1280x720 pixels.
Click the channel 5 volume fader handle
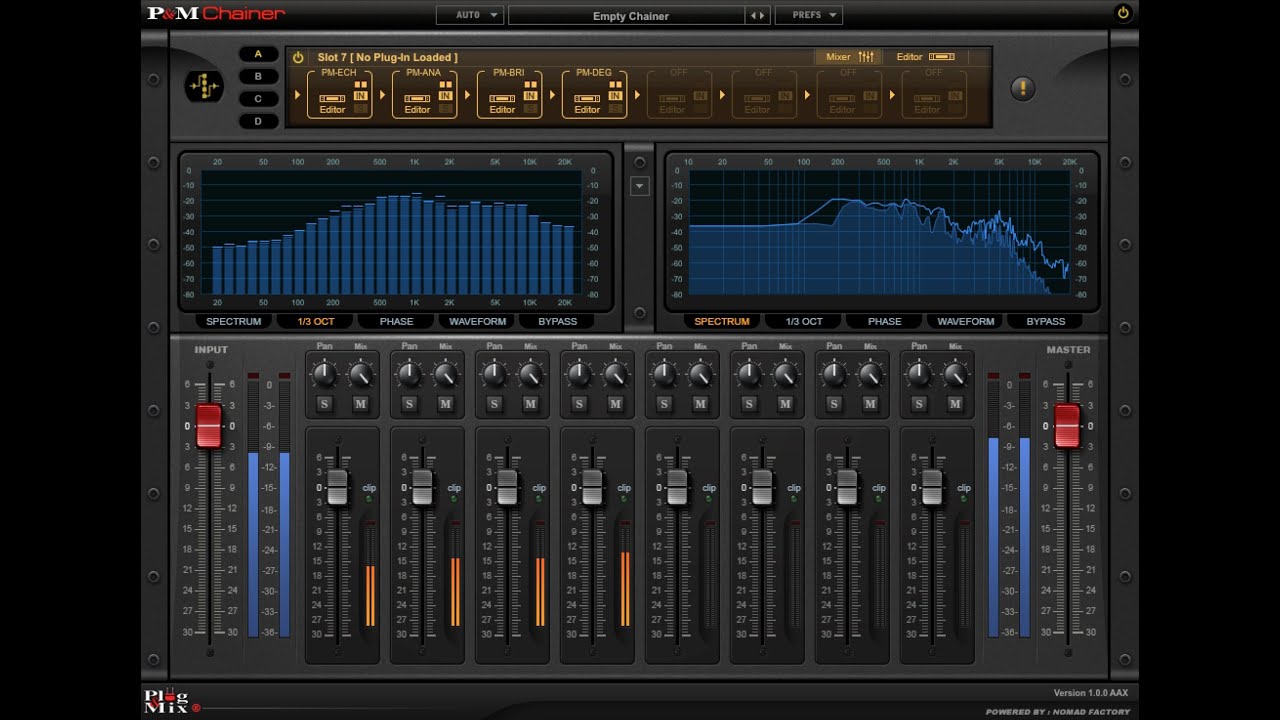pos(677,487)
